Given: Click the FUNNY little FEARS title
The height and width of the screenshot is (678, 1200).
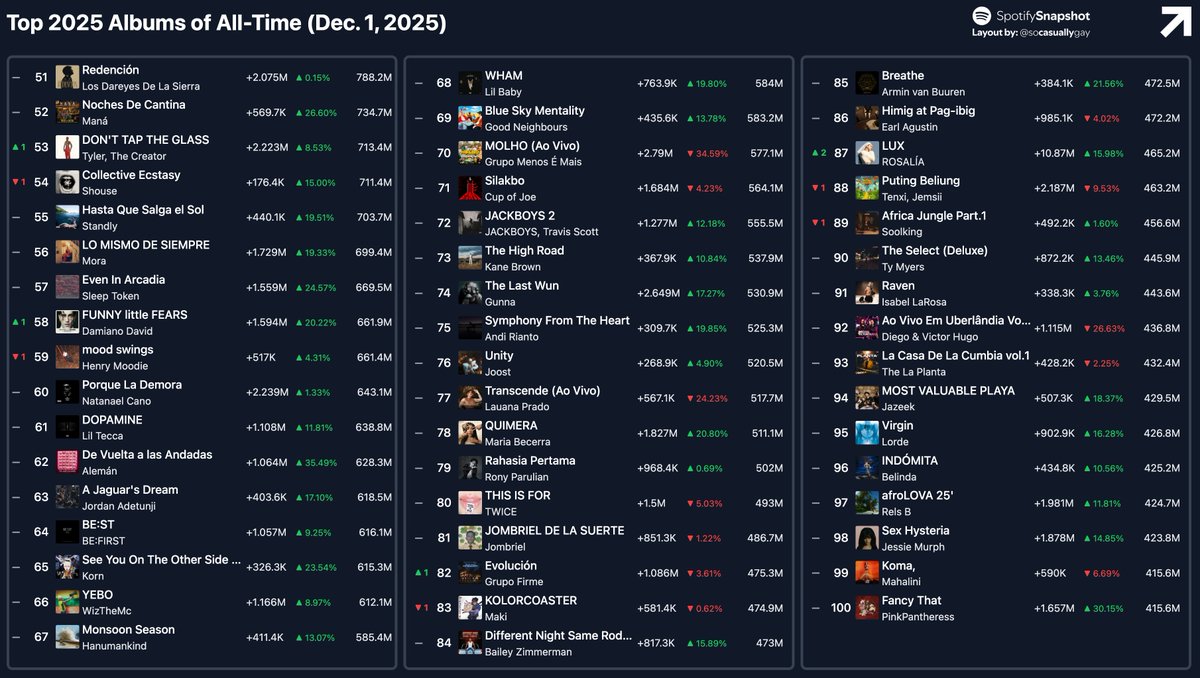Looking at the screenshot, I should [135, 315].
